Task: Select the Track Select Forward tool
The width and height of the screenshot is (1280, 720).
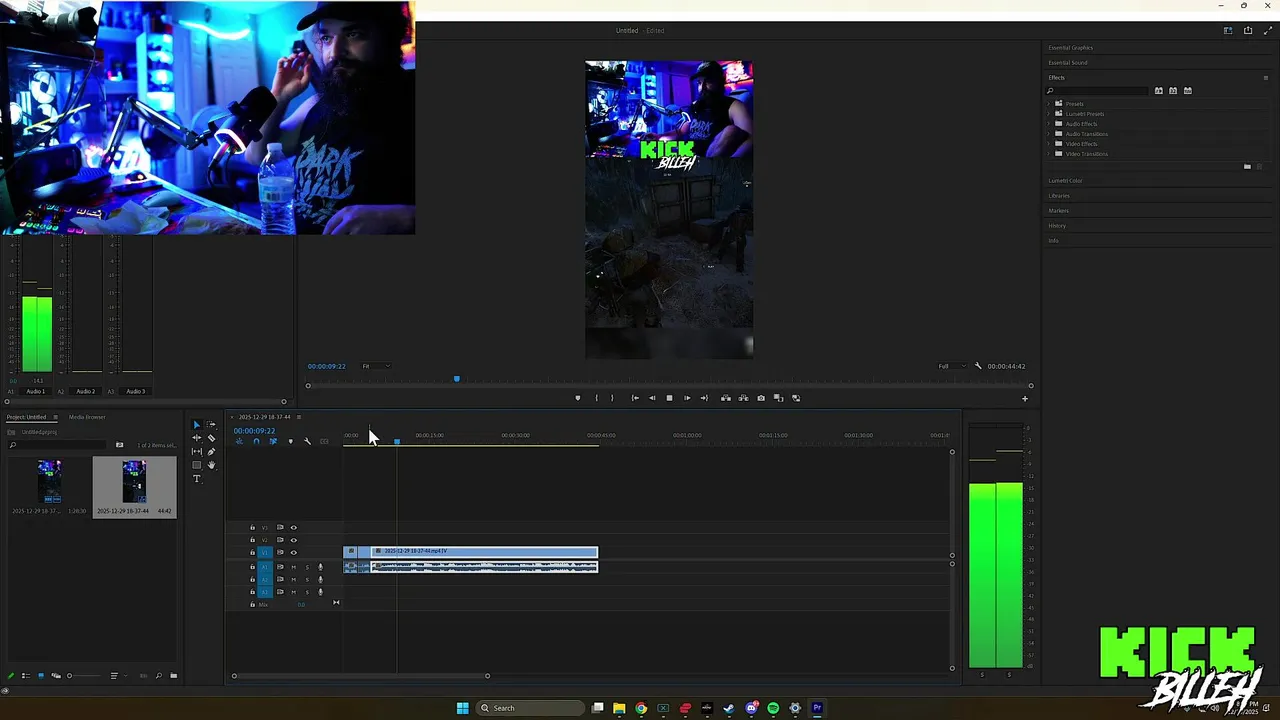Action: tap(211, 424)
